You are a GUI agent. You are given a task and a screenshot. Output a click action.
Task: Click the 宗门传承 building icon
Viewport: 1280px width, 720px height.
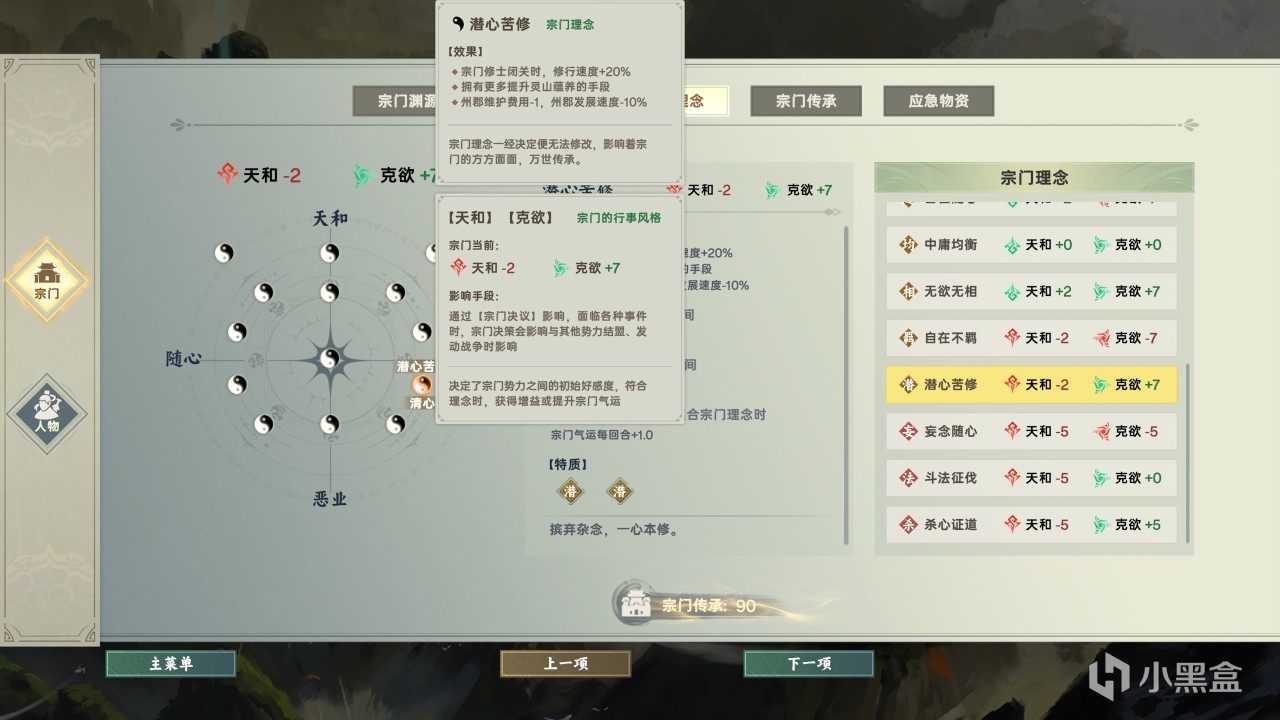tap(636, 604)
